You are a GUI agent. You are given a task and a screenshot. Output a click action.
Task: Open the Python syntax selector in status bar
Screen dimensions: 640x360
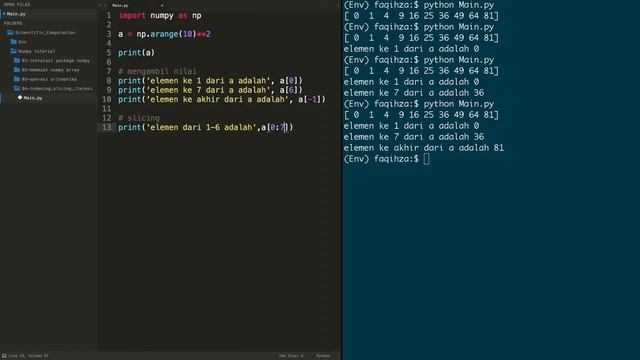[323, 356]
